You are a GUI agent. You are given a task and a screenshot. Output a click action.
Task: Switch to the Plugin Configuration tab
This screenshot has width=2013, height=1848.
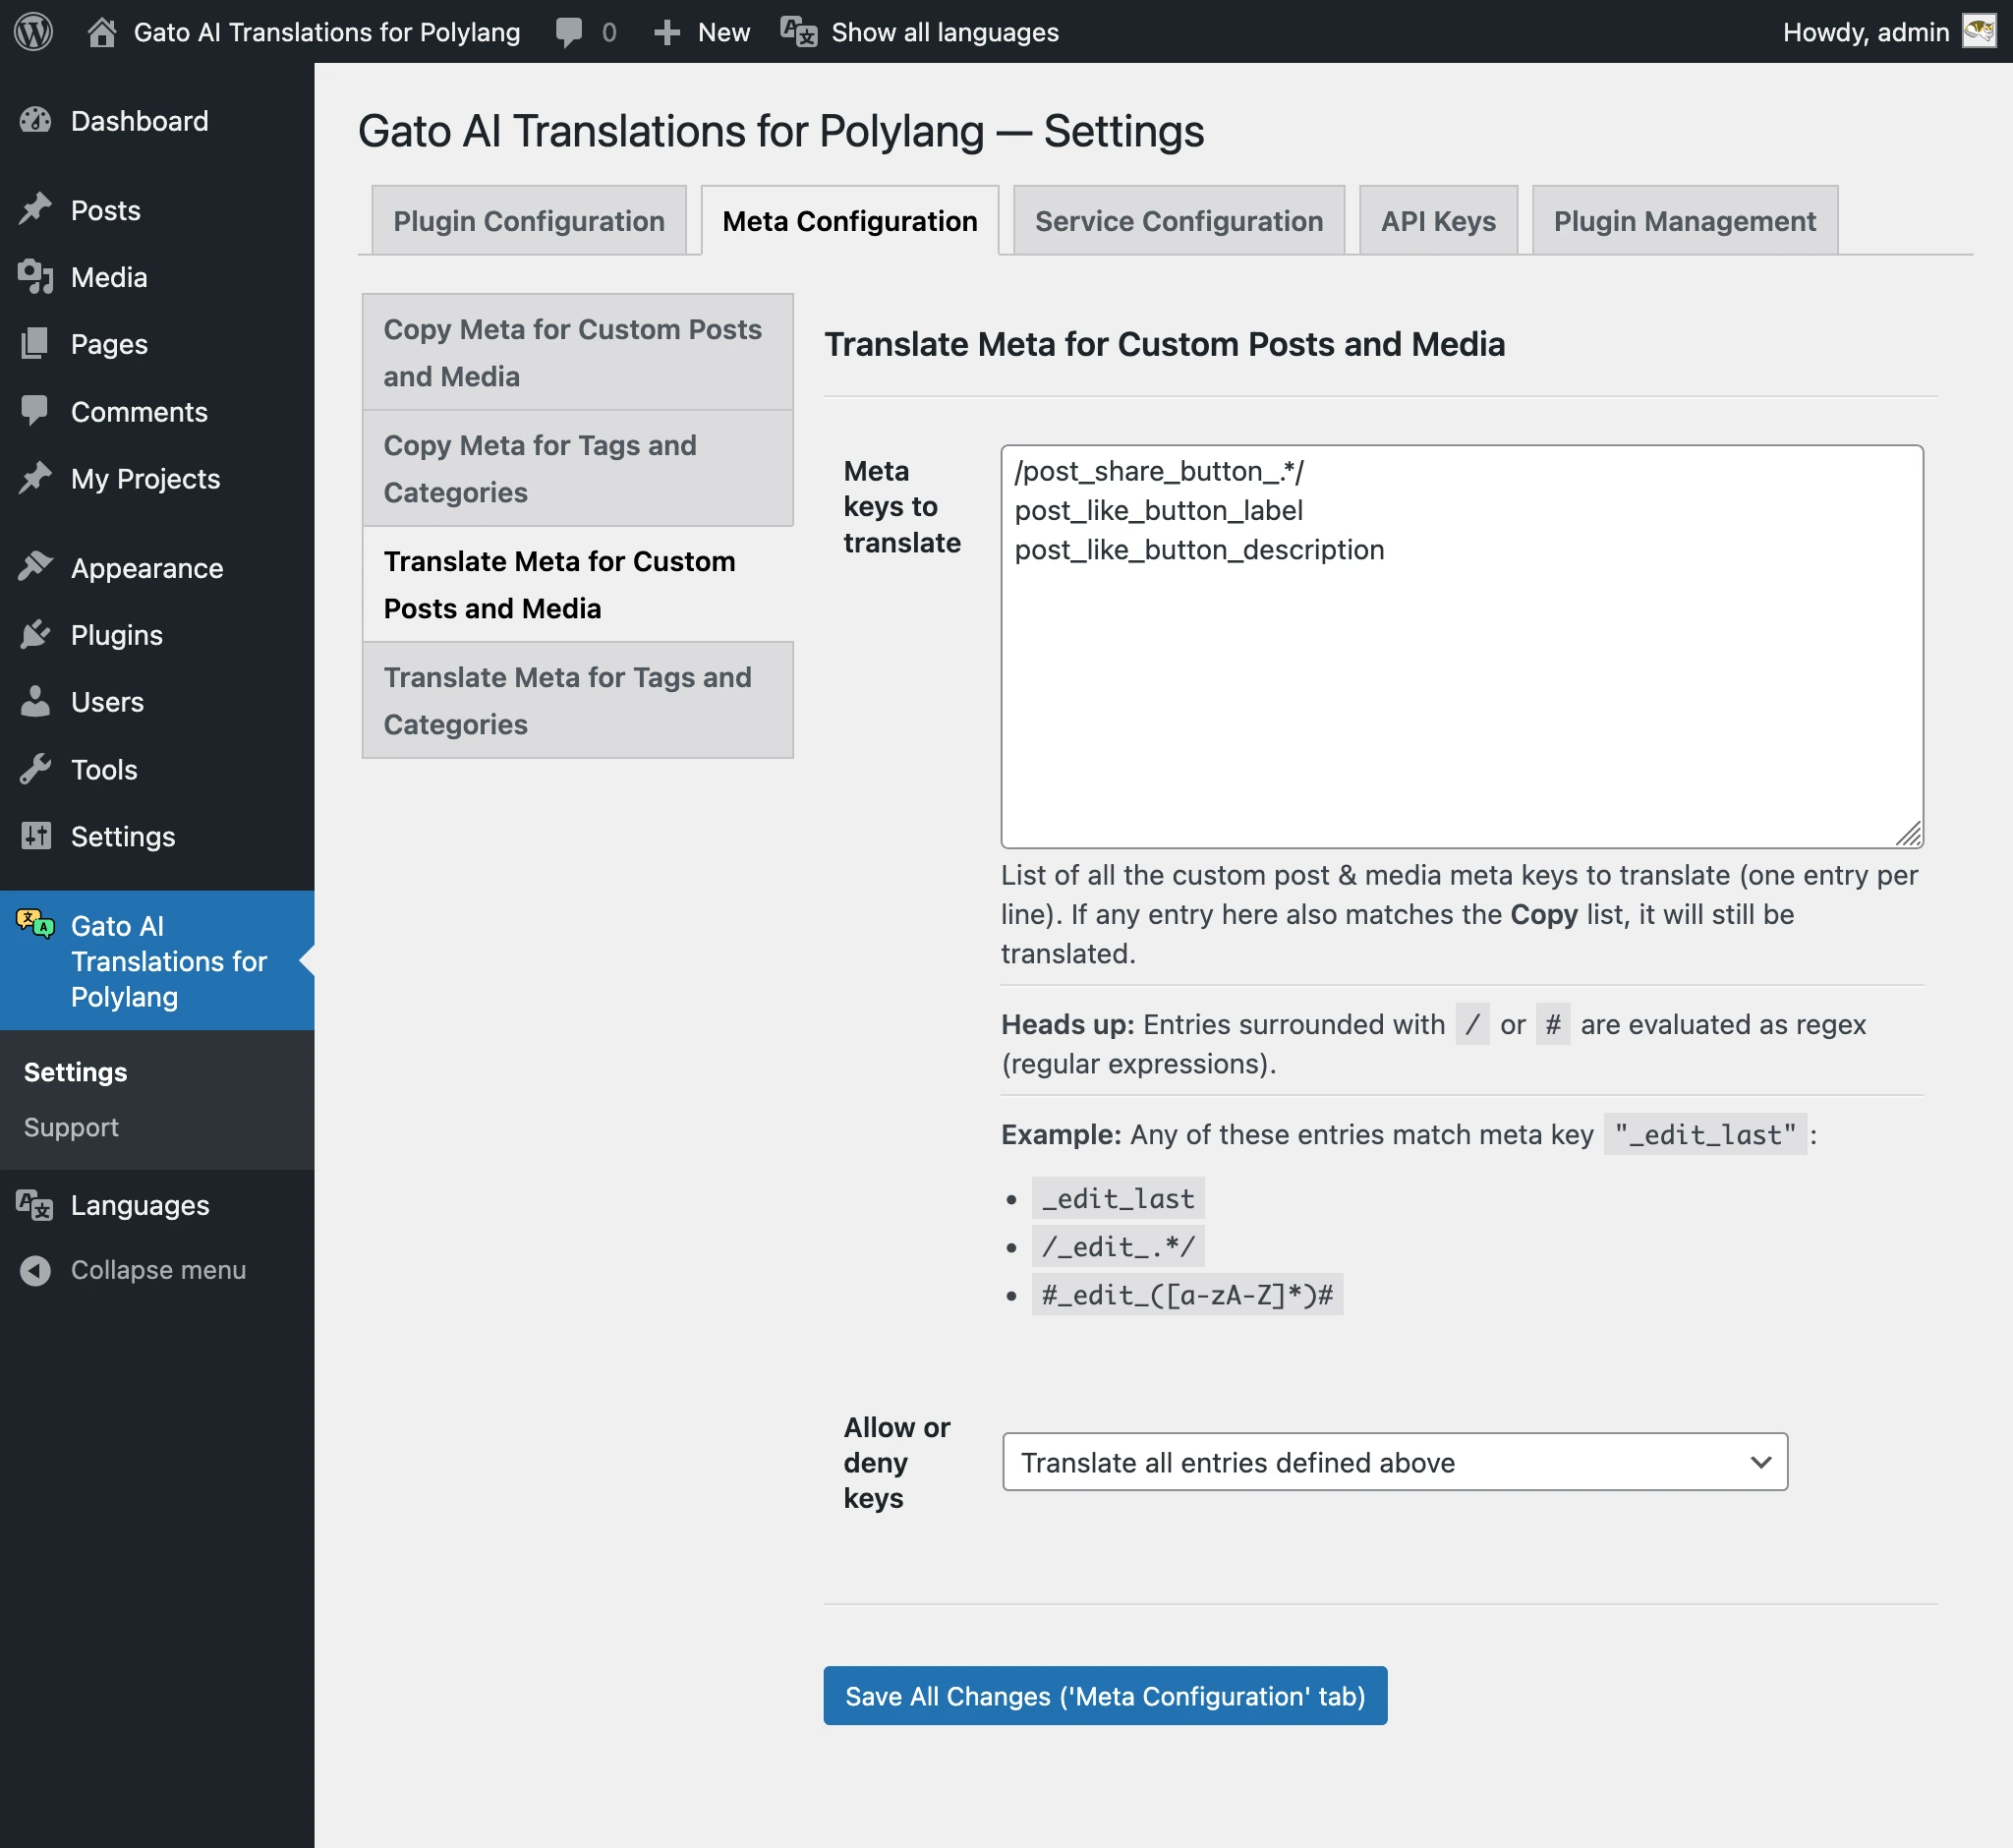tap(529, 221)
